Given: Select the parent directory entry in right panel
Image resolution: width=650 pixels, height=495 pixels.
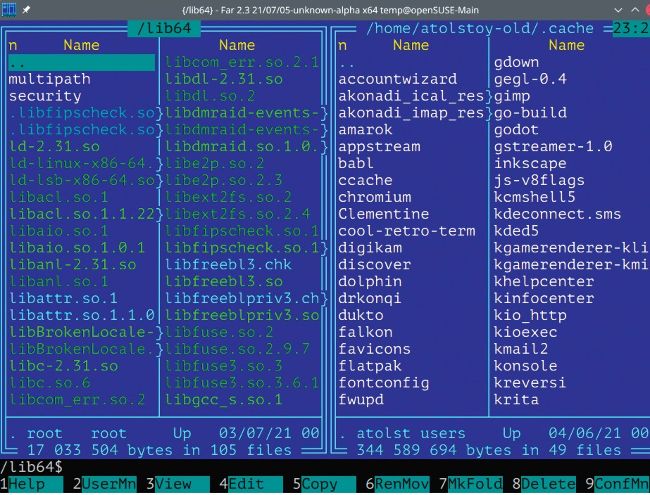Looking at the screenshot, I should tap(347, 62).
